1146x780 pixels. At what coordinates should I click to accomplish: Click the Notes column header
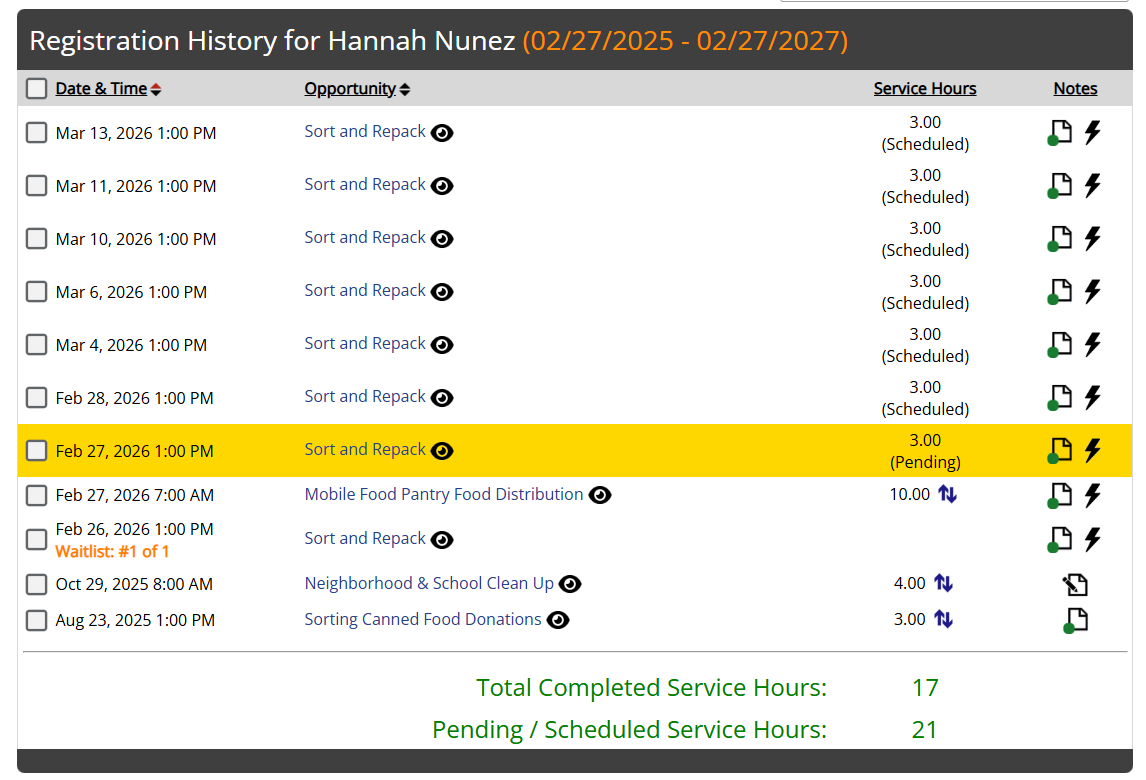coord(1075,88)
